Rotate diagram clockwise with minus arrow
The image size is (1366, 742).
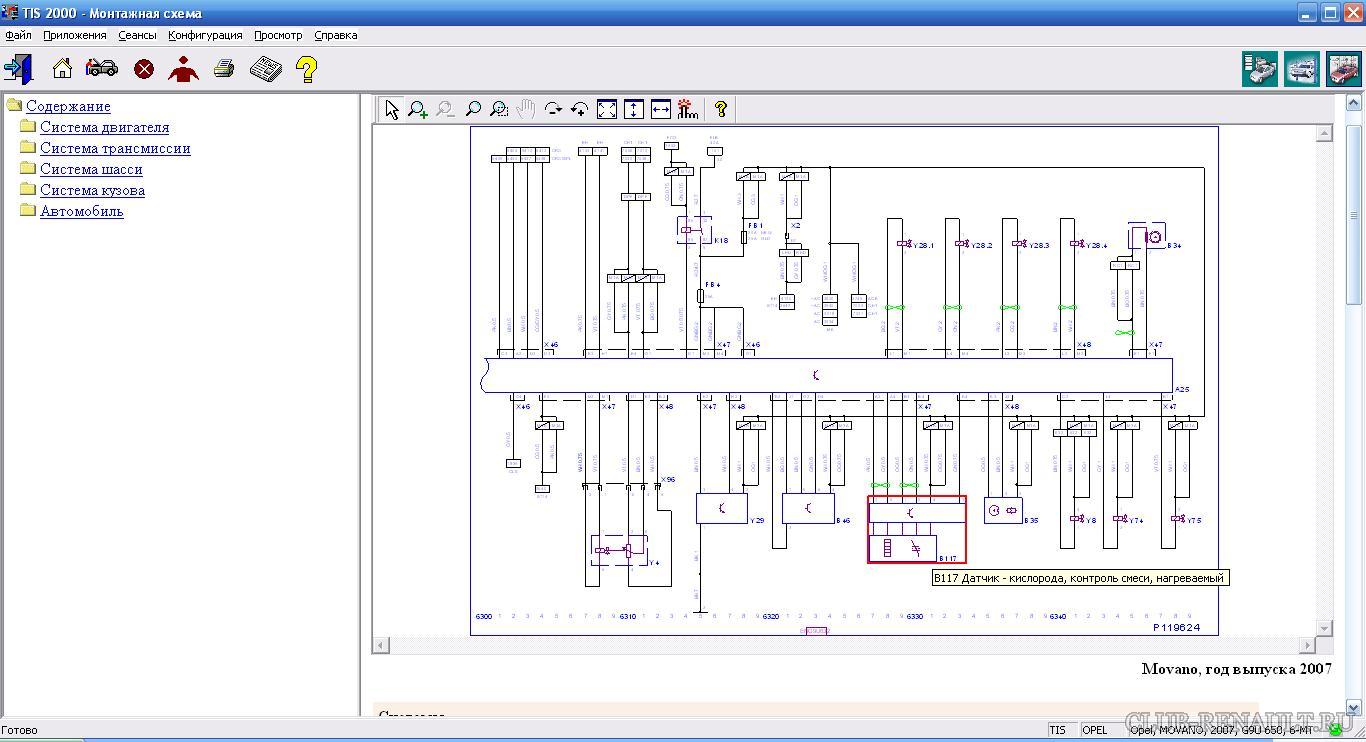point(553,109)
